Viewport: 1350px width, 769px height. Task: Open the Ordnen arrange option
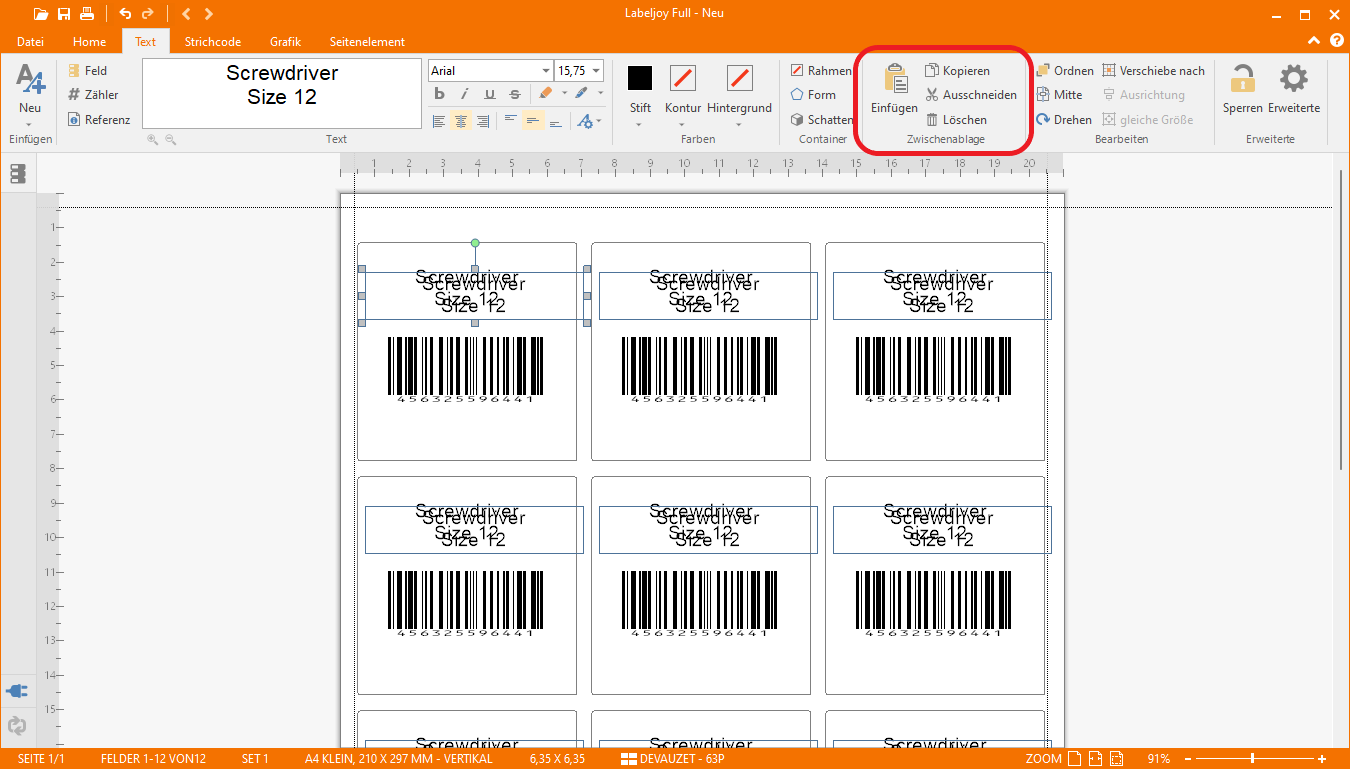[1065, 71]
